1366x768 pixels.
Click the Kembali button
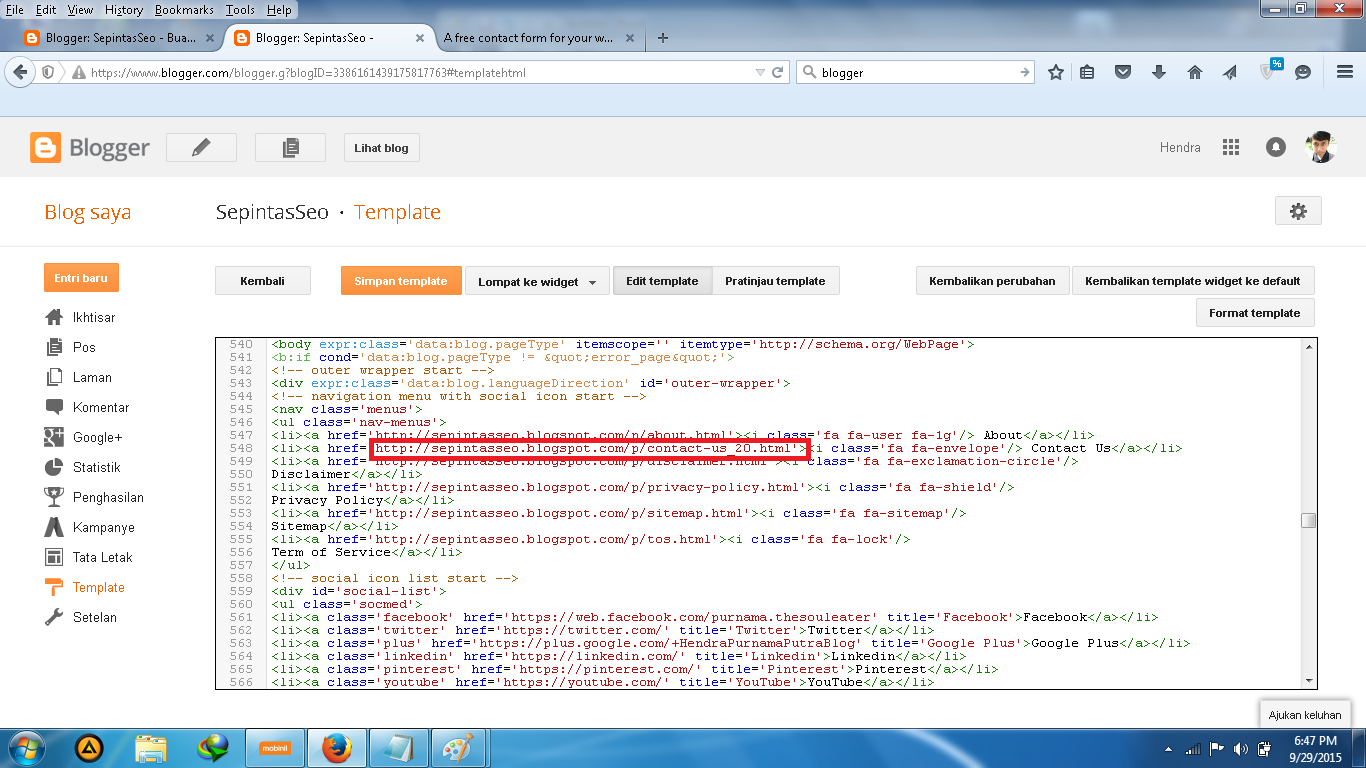[263, 281]
